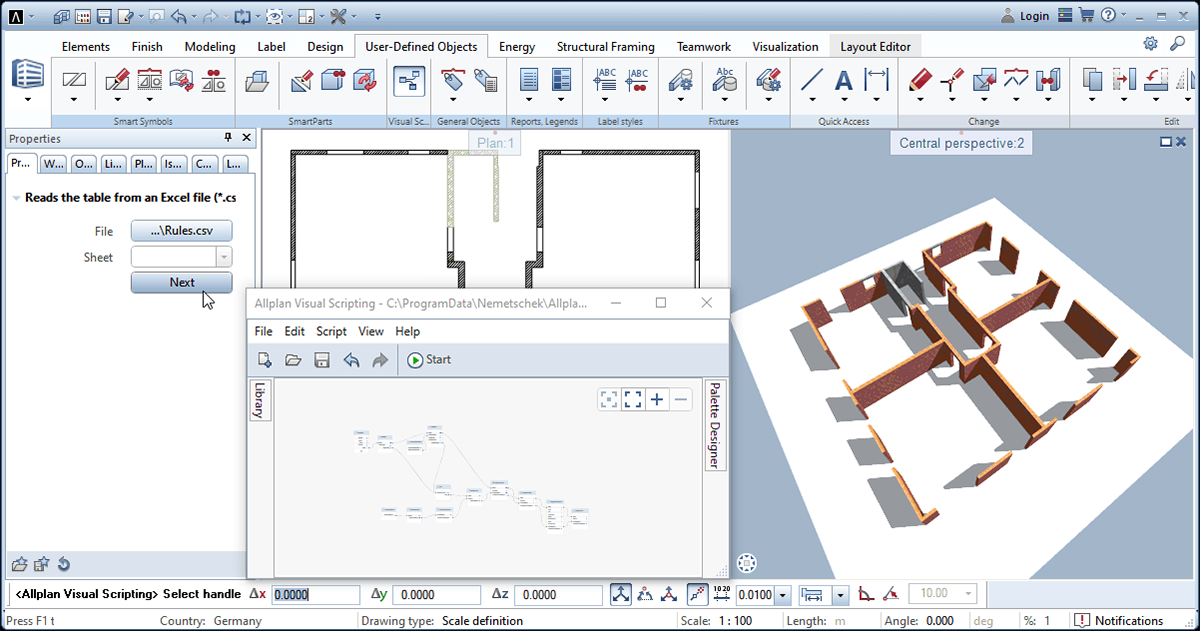Select the Text tool in Quick Access
1200x631 pixels.
point(844,81)
